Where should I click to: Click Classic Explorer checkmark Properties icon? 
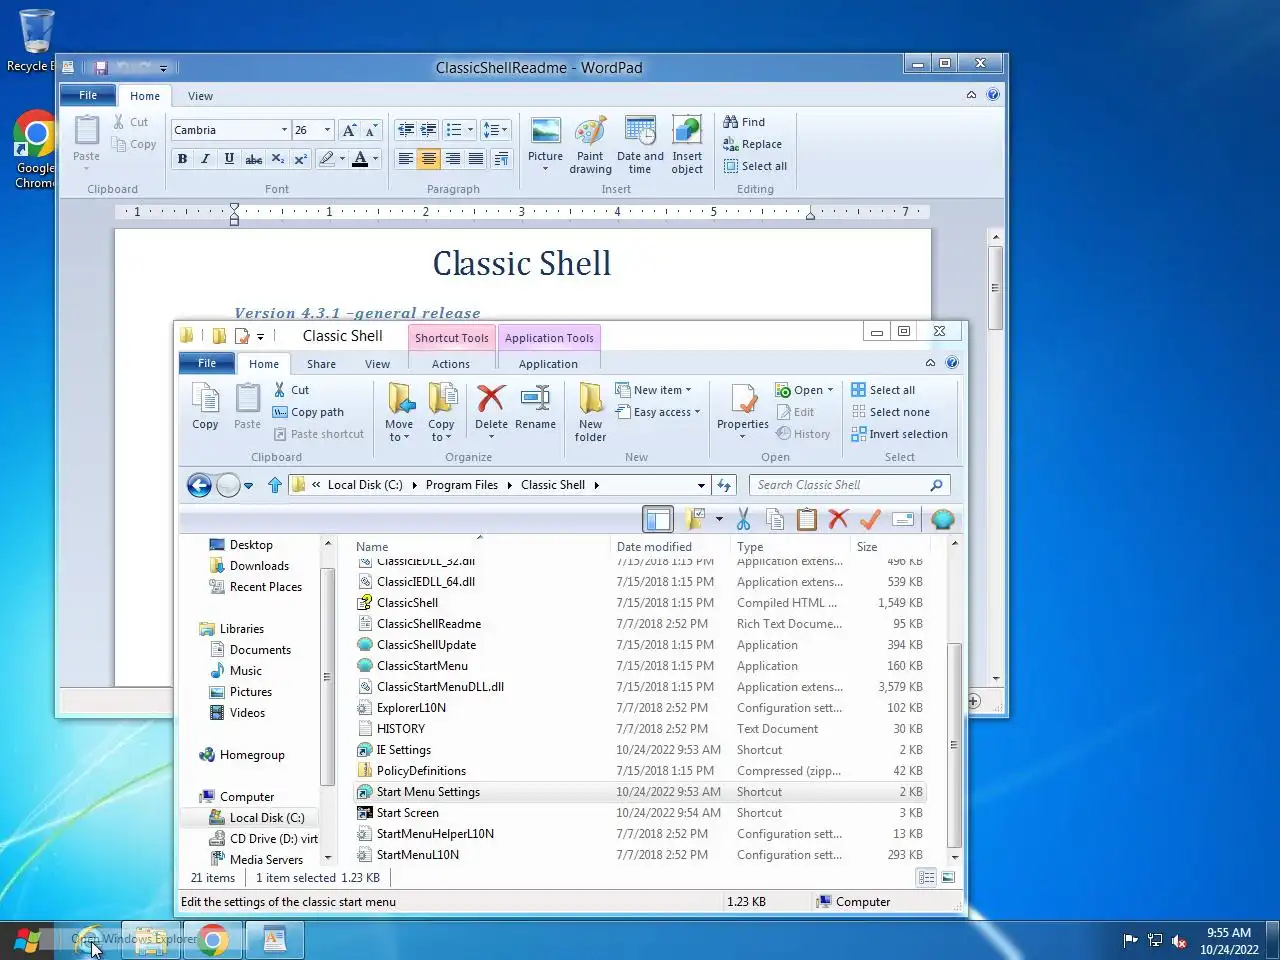click(870, 519)
